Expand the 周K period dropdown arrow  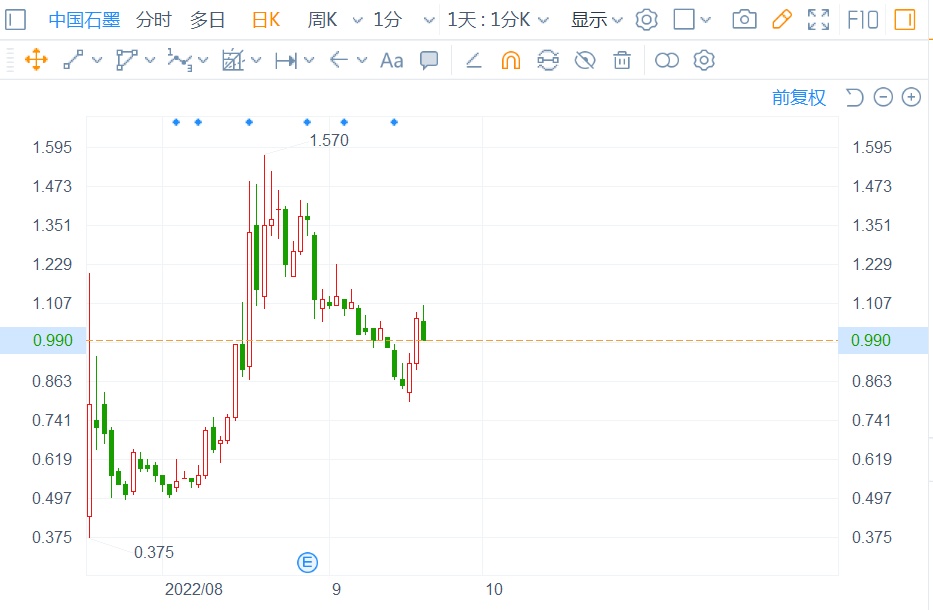tap(358, 20)
